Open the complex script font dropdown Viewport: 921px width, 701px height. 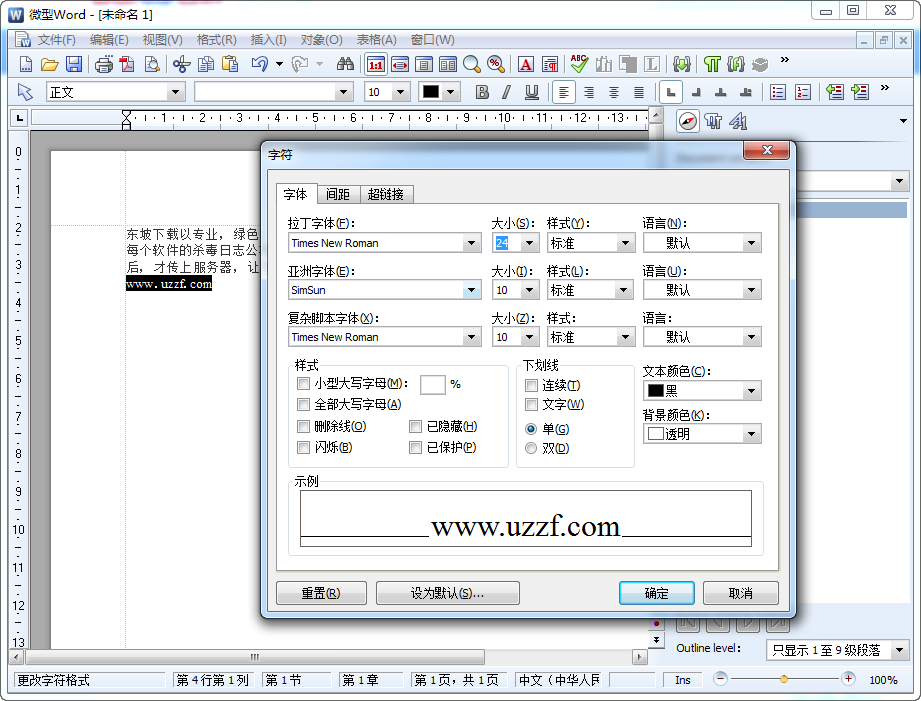(471, 337)
